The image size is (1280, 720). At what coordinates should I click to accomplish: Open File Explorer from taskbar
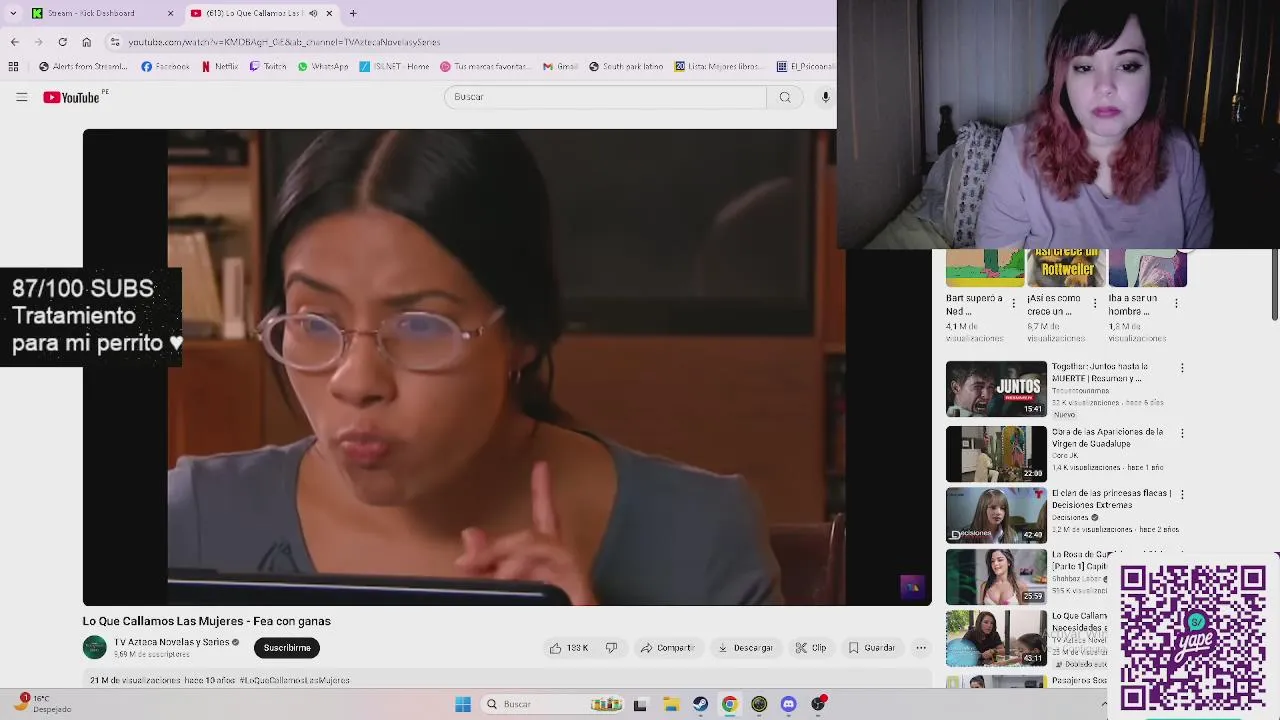pos(671,704)
